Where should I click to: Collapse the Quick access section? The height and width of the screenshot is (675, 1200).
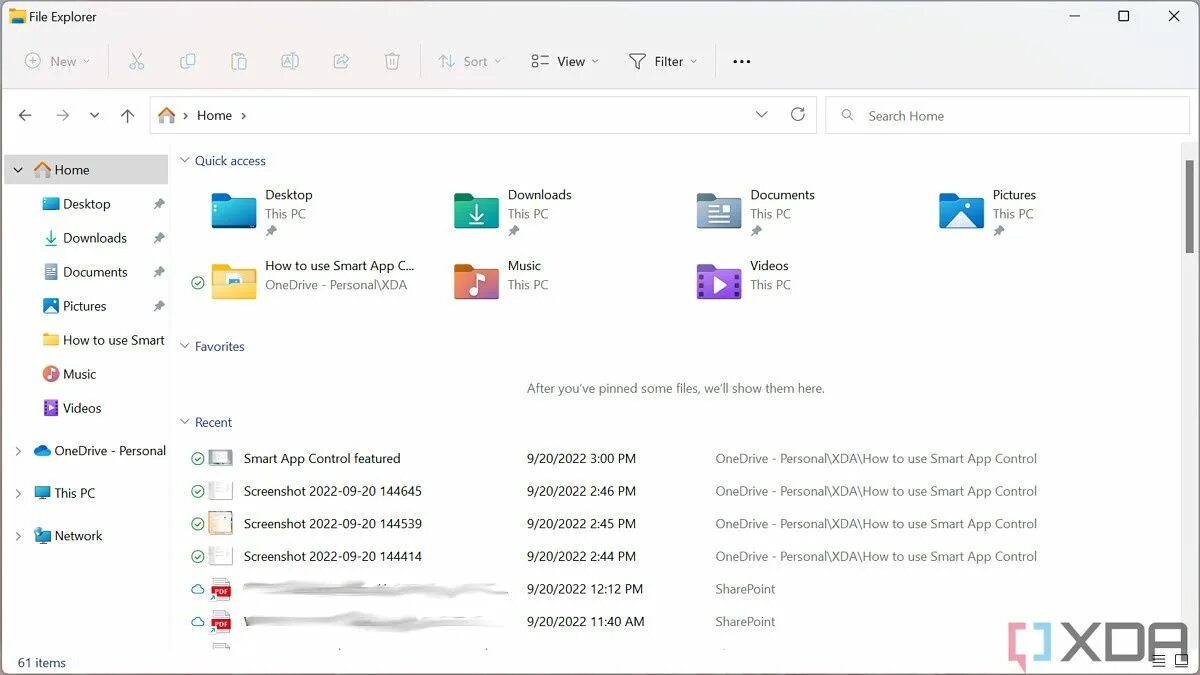click(184, 160)
